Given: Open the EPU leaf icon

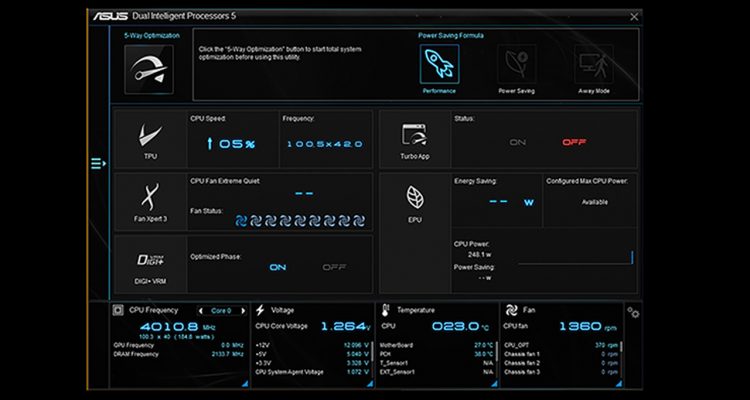Looking at the screenshot, I should pos(415,197).
